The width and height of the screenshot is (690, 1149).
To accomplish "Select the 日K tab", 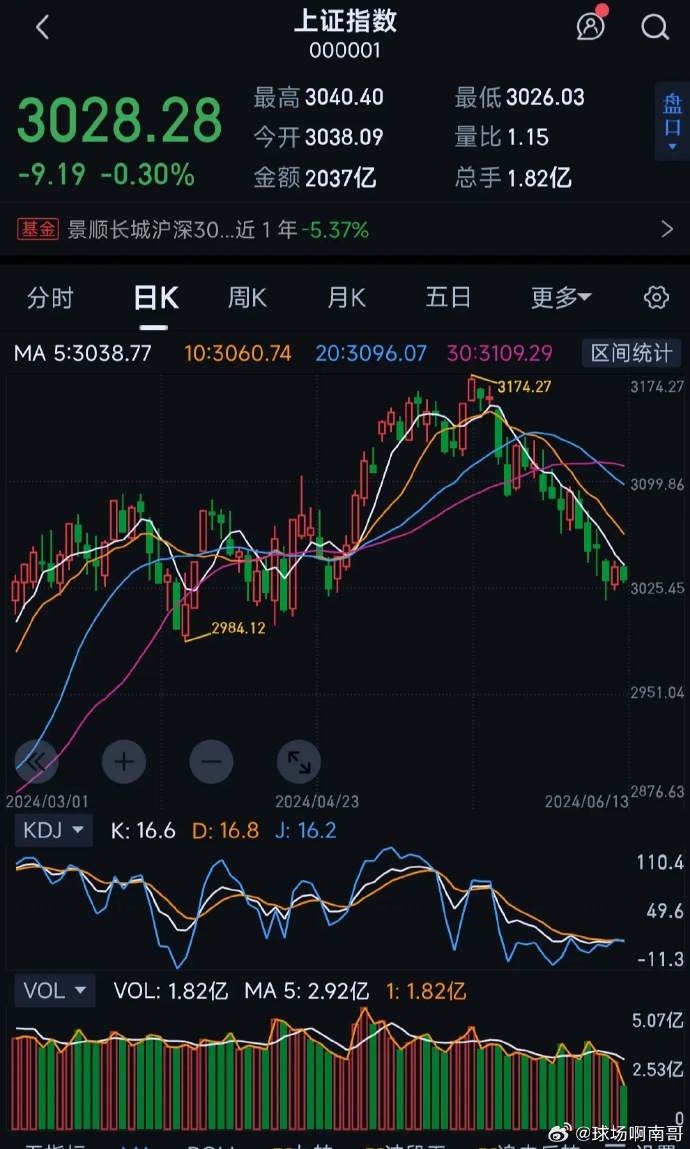I will pos(156,298).
